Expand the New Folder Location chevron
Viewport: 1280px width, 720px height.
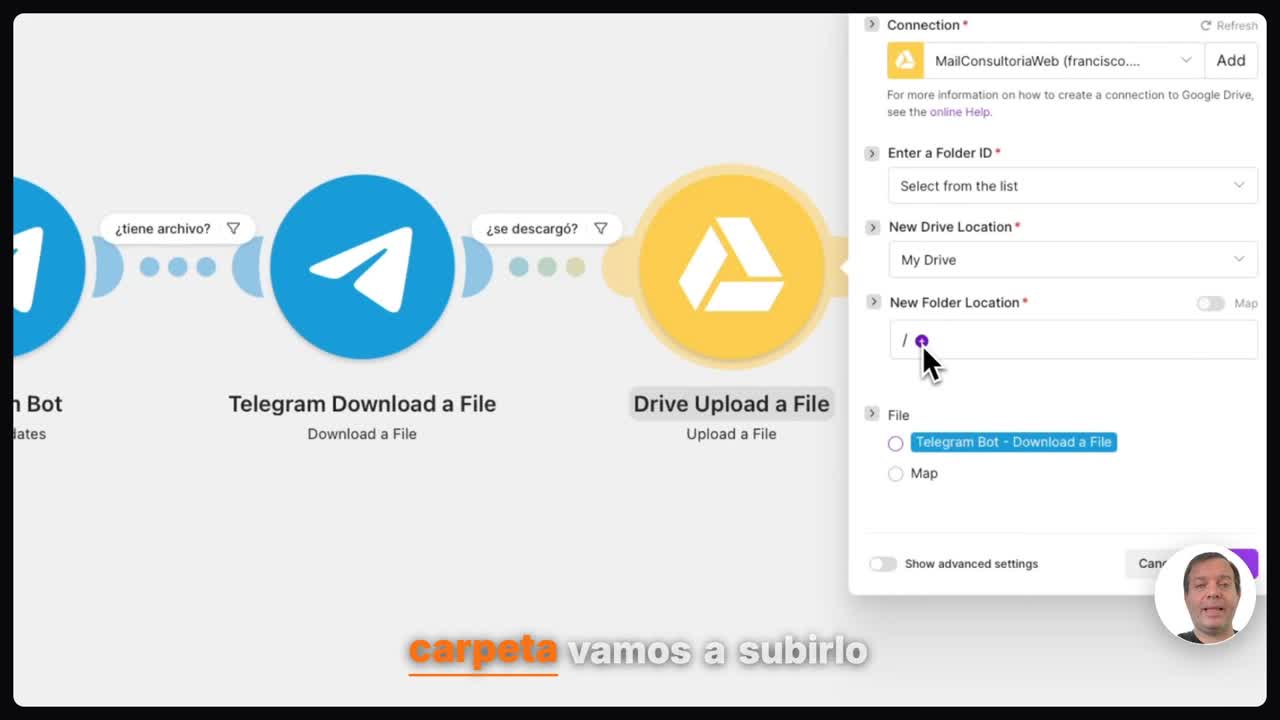coord(874,302)
